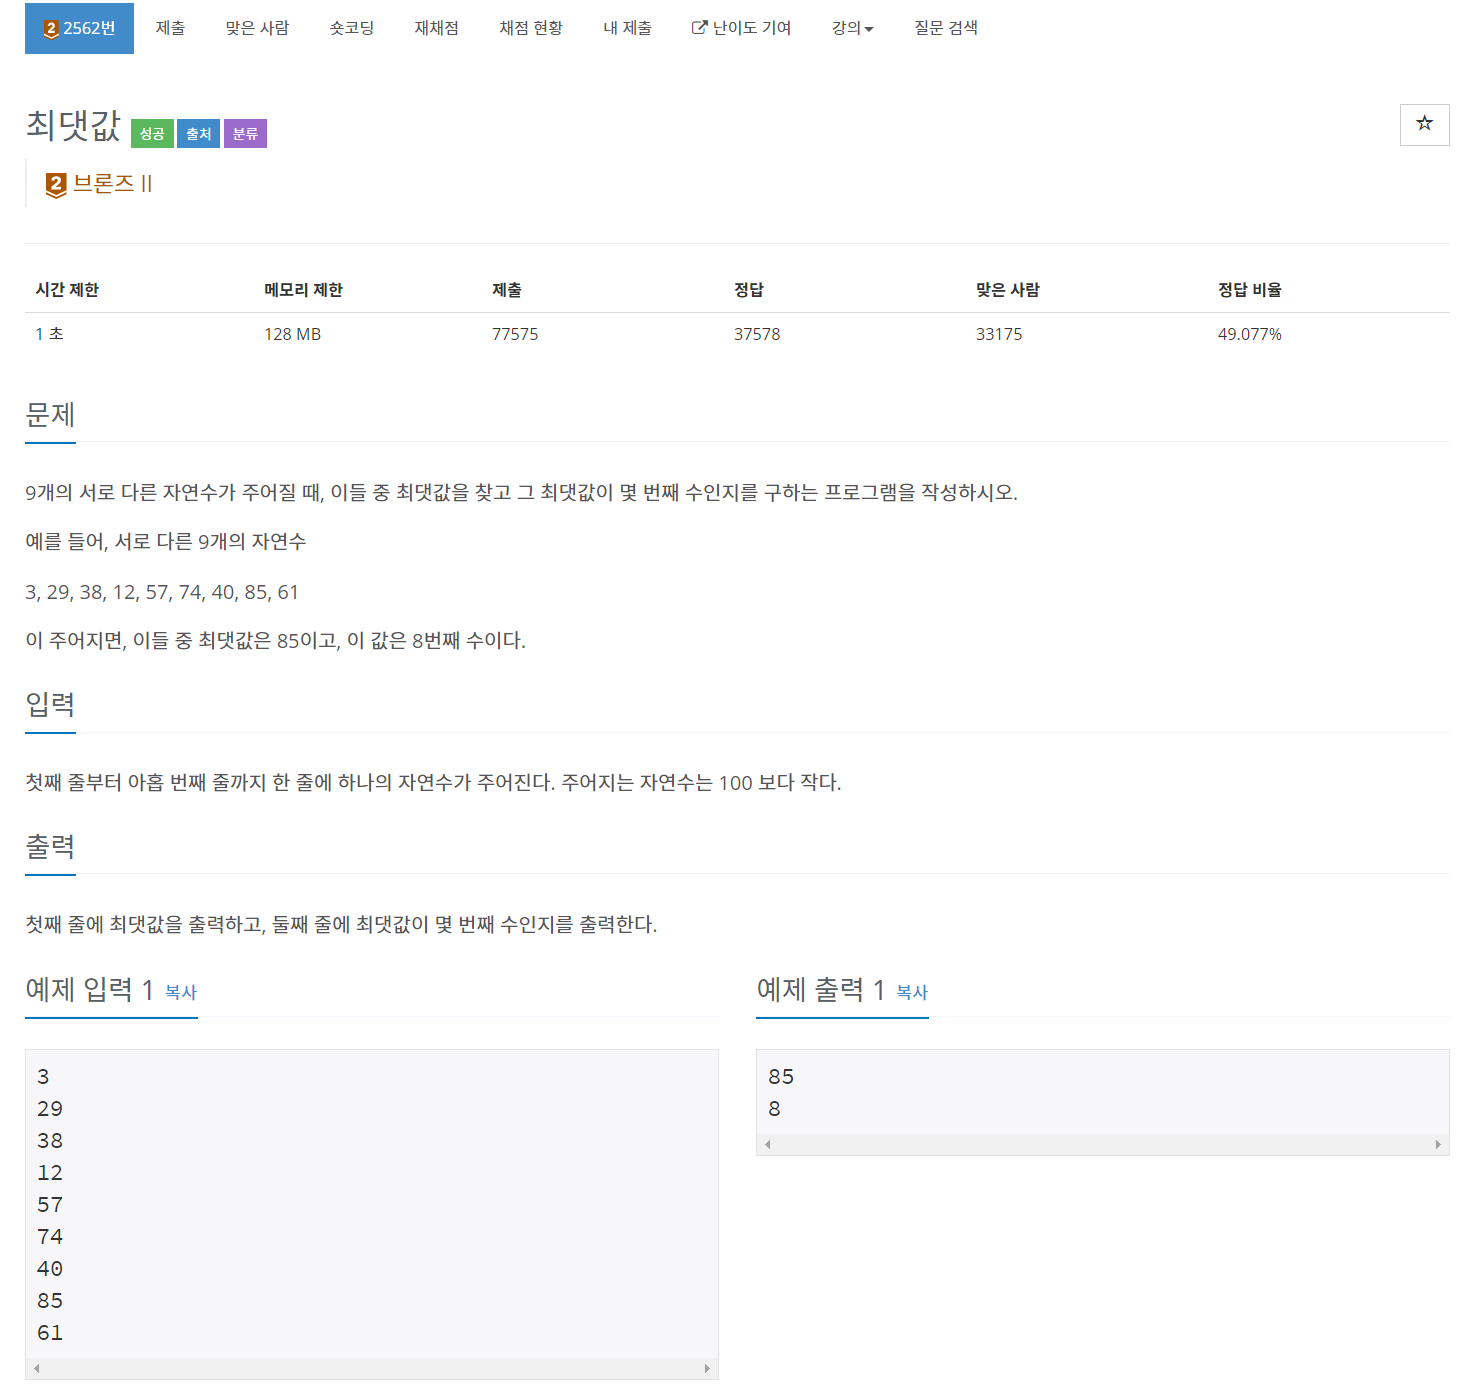
Task: Click the purple 분류 label
Action: 245,133
